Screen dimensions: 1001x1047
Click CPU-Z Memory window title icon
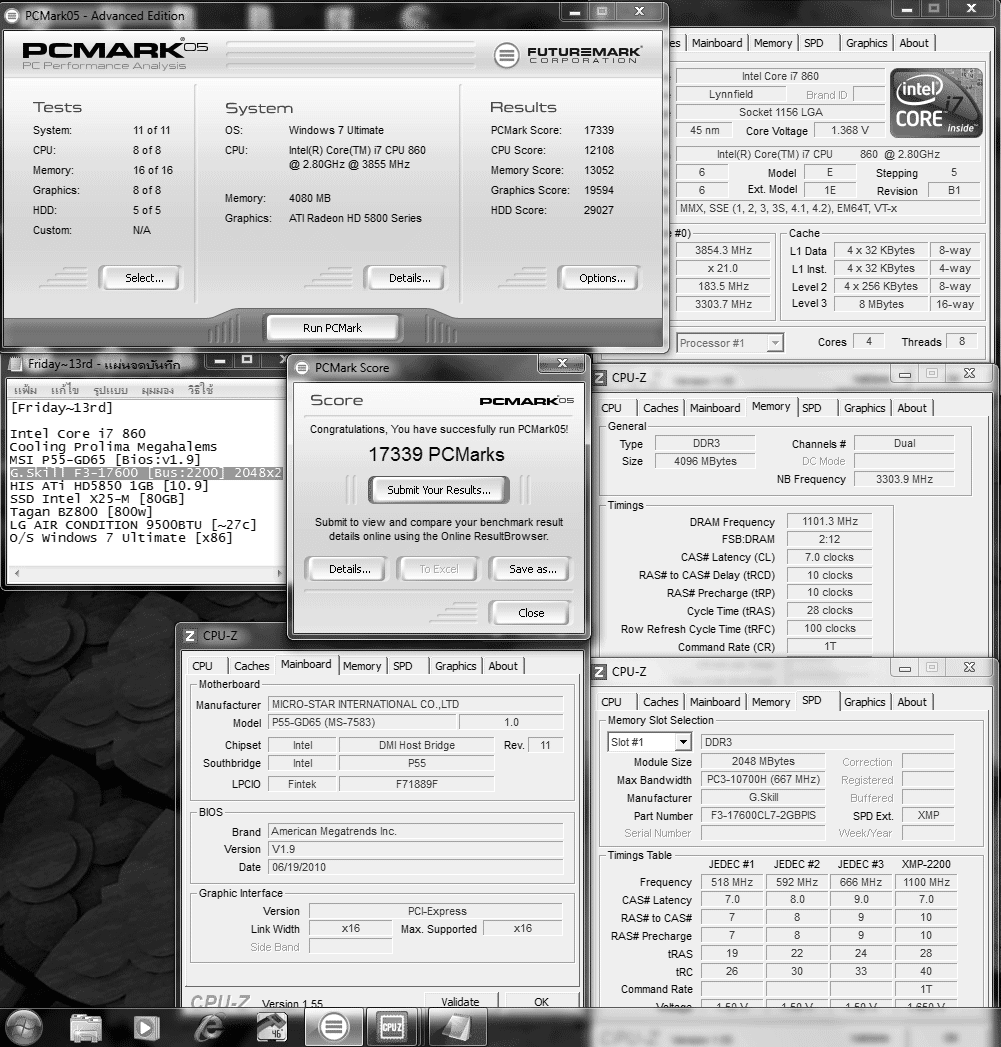coord(600,378)
